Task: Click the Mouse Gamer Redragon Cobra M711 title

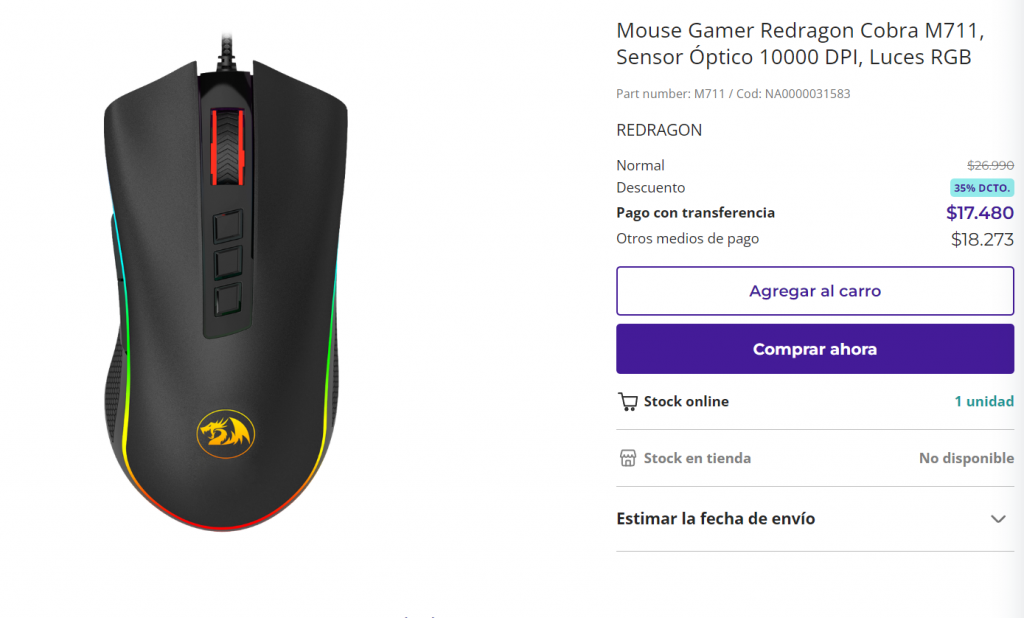Action: 800,44
